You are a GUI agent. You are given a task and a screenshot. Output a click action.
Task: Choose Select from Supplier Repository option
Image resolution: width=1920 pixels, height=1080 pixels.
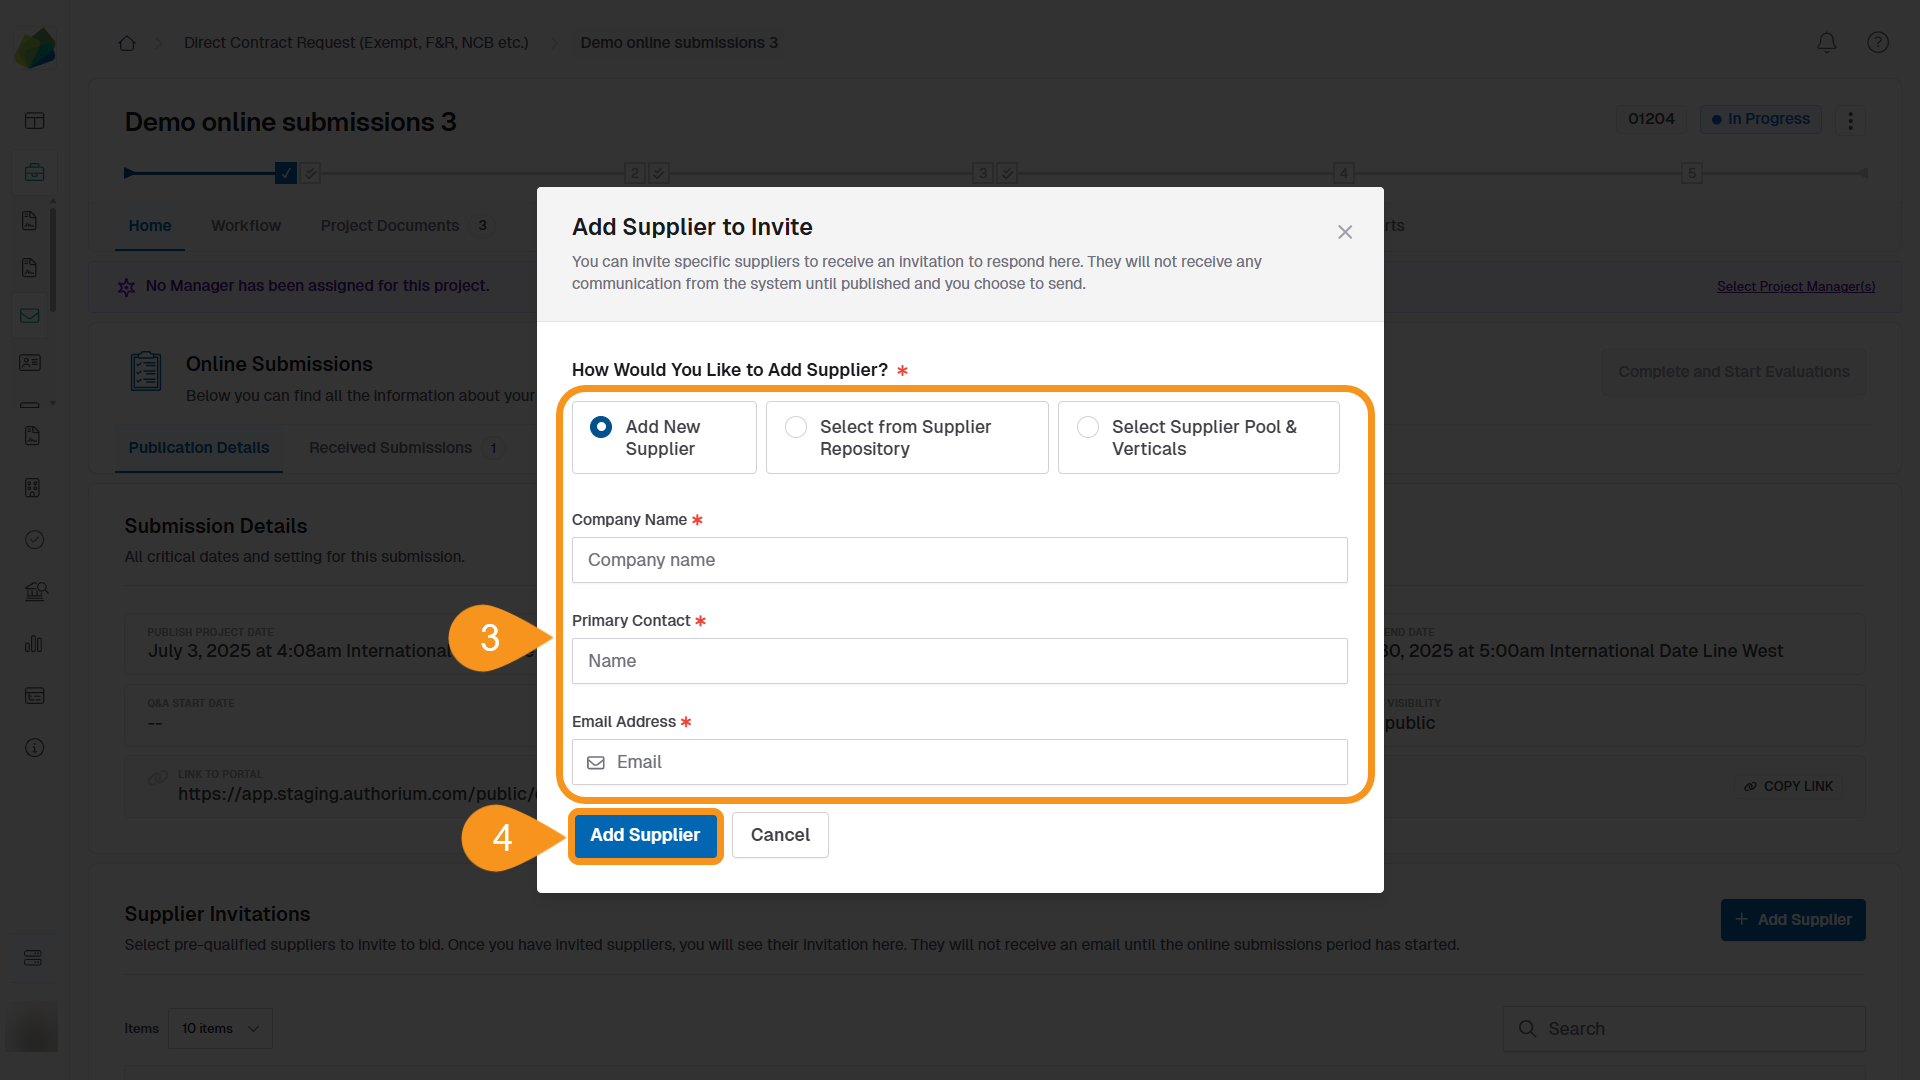(x=796, y=427)
